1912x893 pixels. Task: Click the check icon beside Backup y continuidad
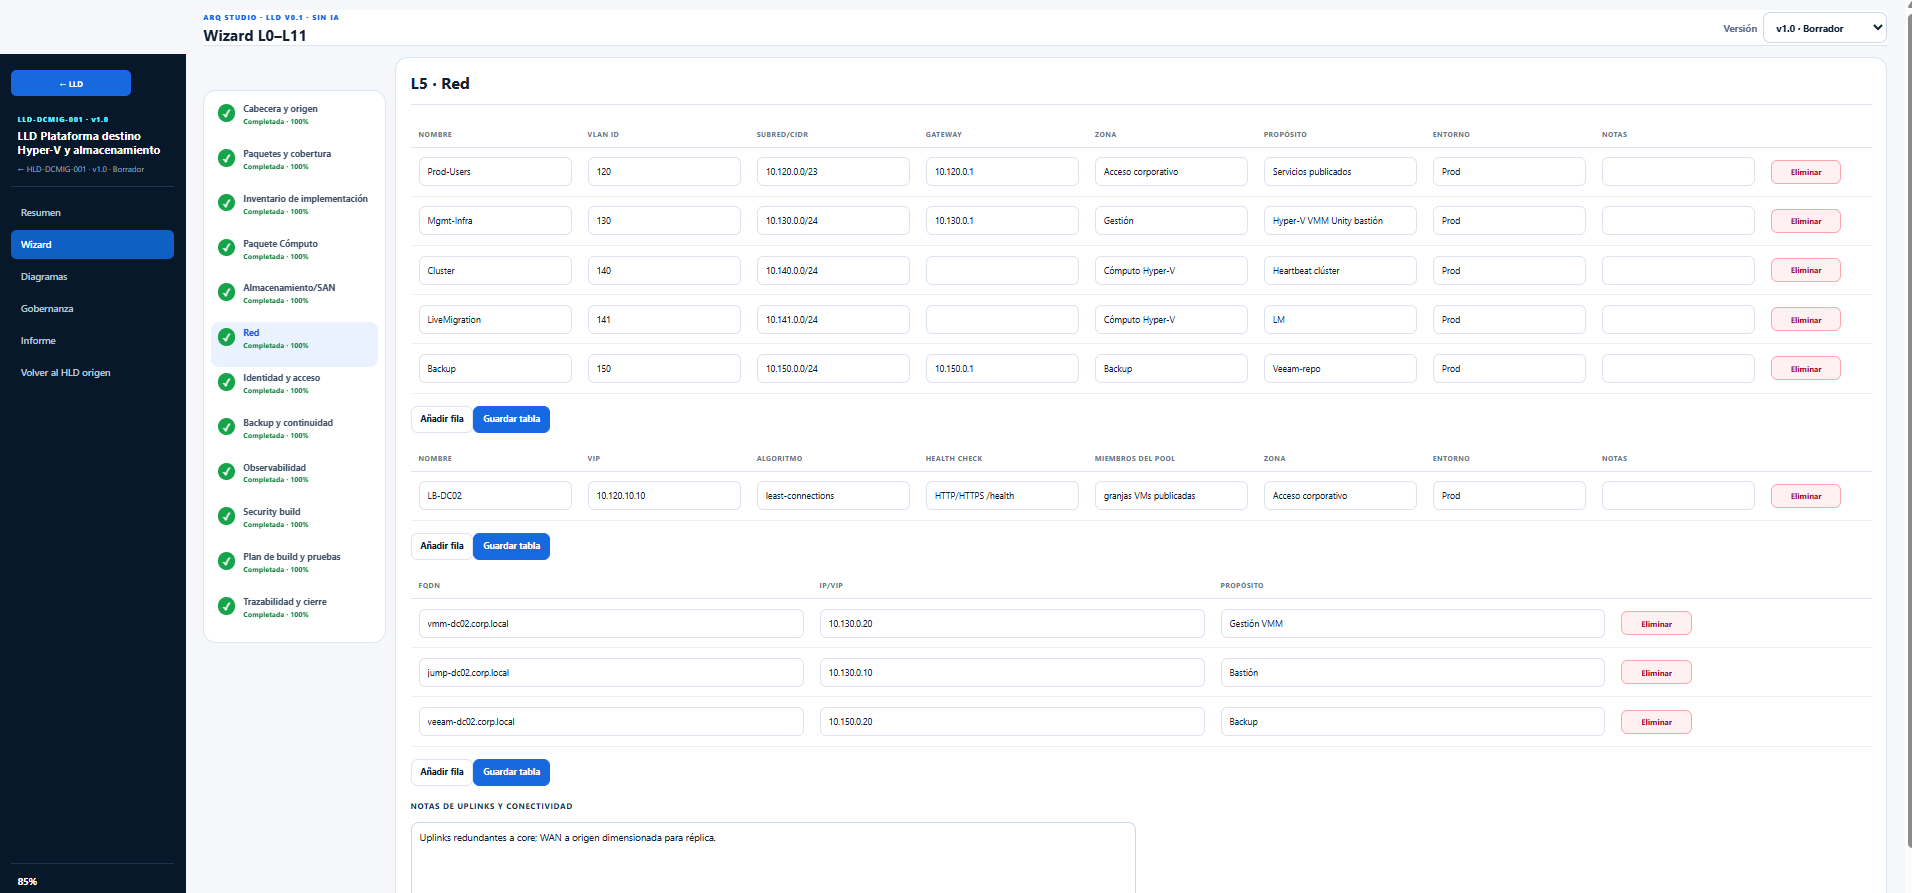(227, 427)
